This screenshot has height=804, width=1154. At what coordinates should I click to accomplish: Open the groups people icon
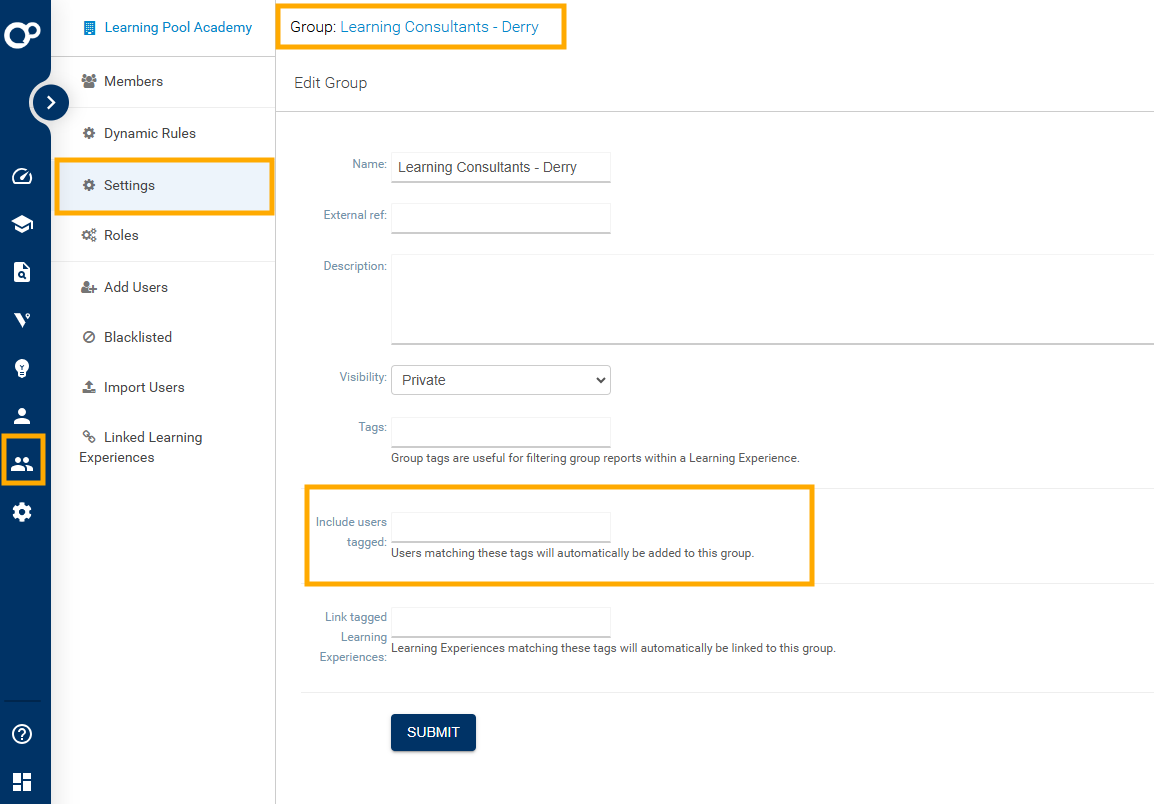(x=22, y=464)
